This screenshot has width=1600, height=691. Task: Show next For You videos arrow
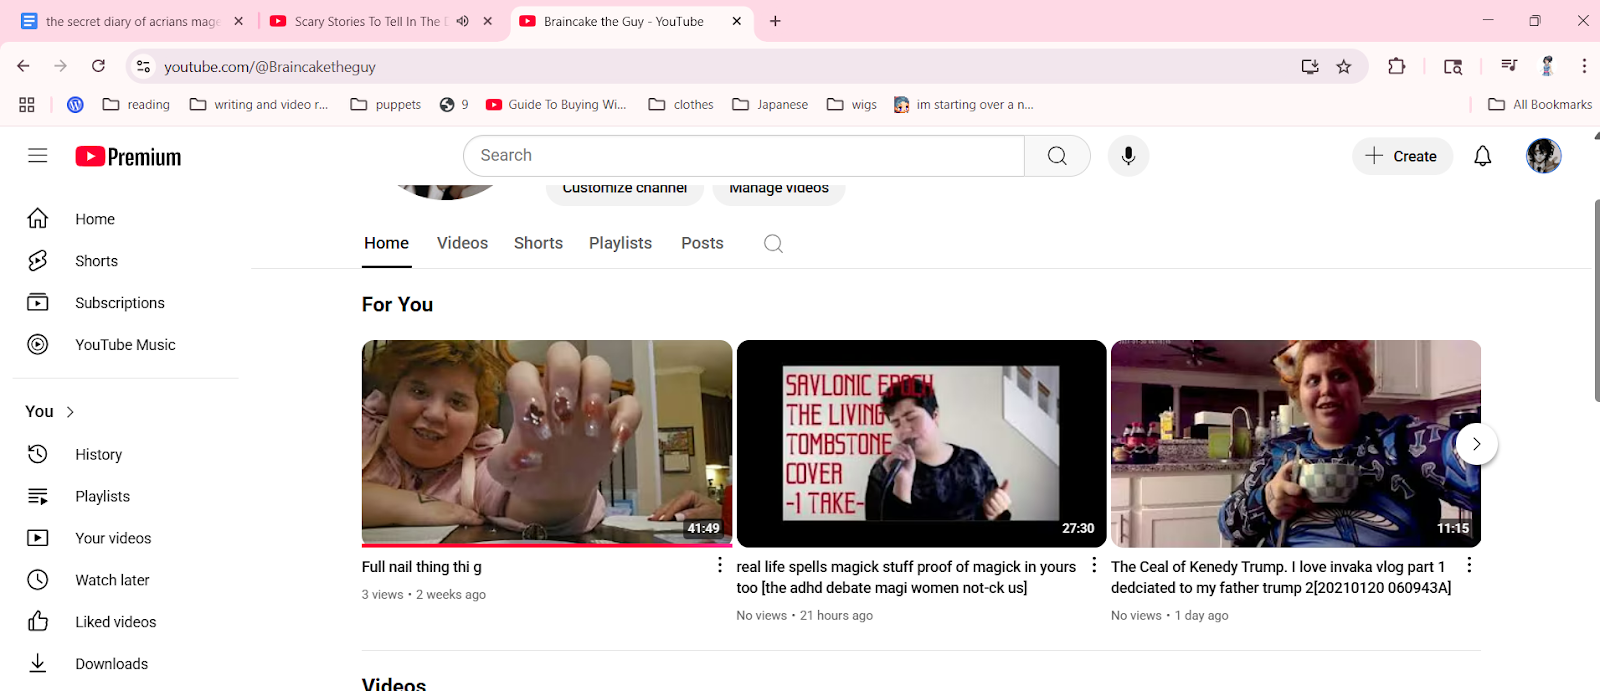click(x=1476, y=444)
